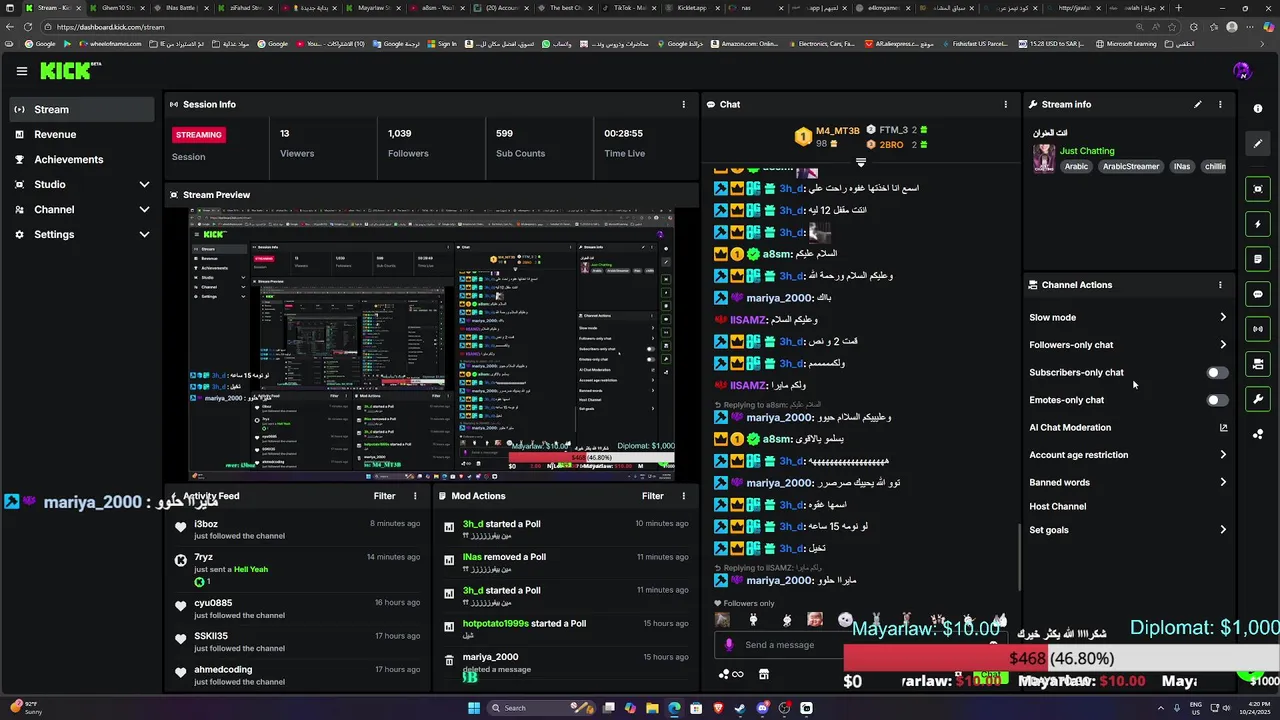Open Brave browser from the taskbar
Screen dimensions: 1280x720
[718, 708]
